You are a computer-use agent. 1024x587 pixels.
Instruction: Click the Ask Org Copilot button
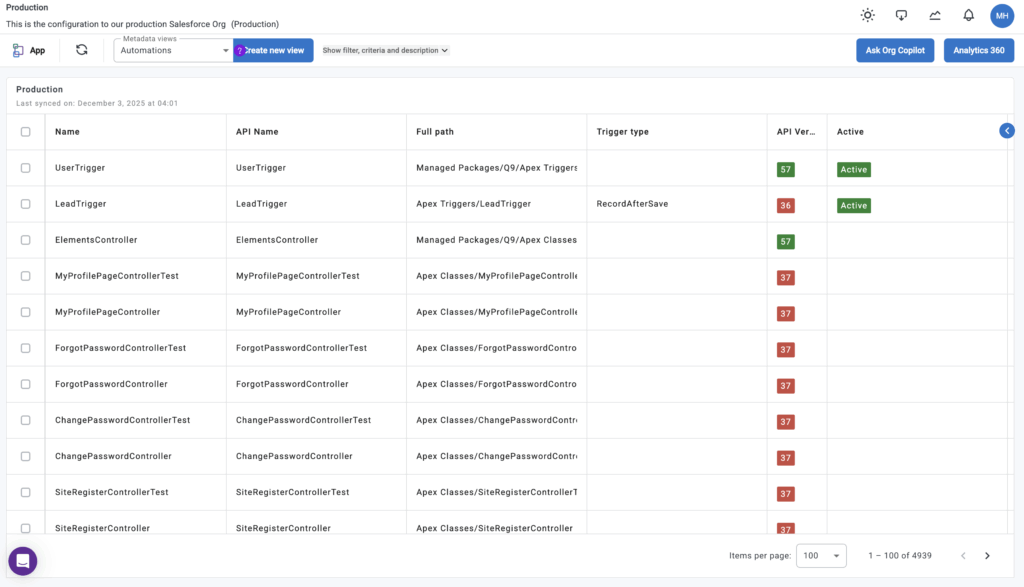pos(895,50)
